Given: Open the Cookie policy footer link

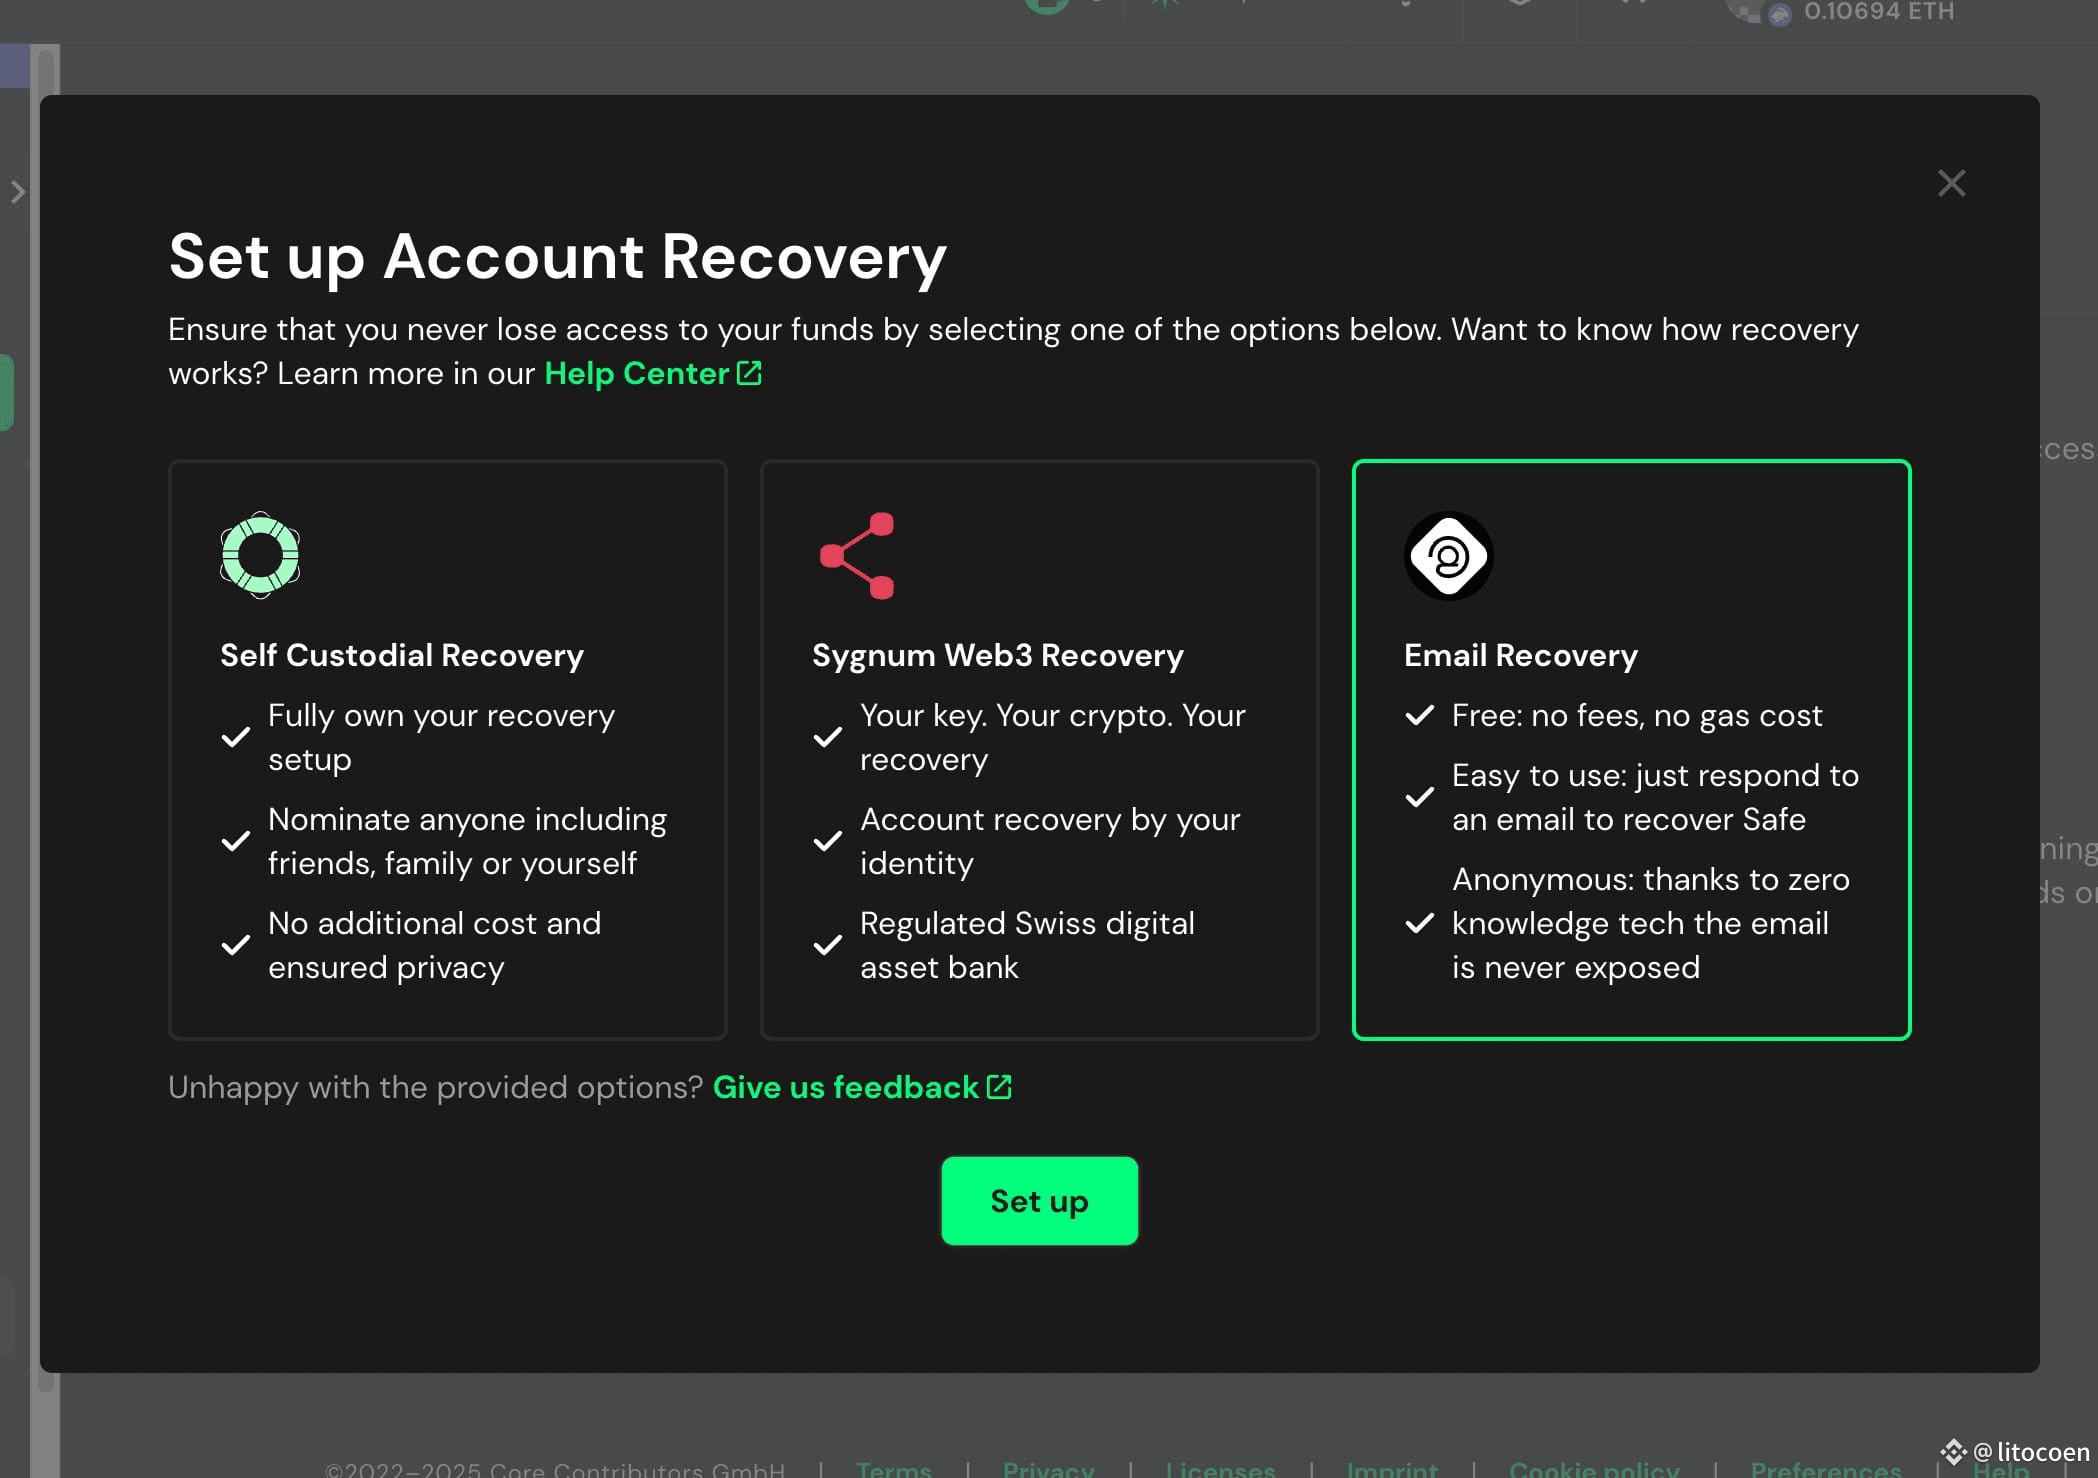Looking at the screenshot, I should [1594, 1468].
